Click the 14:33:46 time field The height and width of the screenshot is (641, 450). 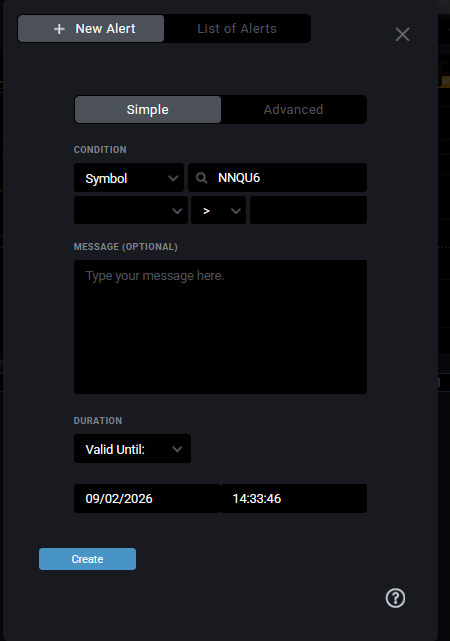[294, 499]
